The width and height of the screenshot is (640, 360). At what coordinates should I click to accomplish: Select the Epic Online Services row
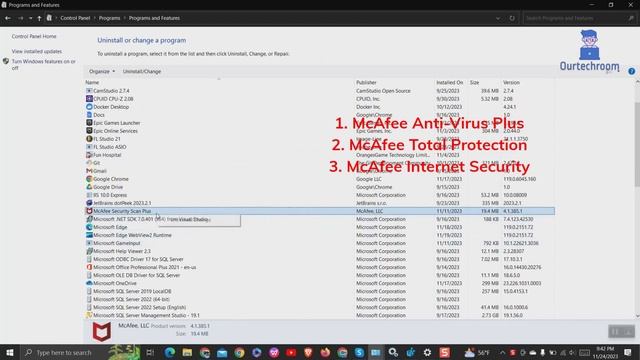[x=320, y=131]
